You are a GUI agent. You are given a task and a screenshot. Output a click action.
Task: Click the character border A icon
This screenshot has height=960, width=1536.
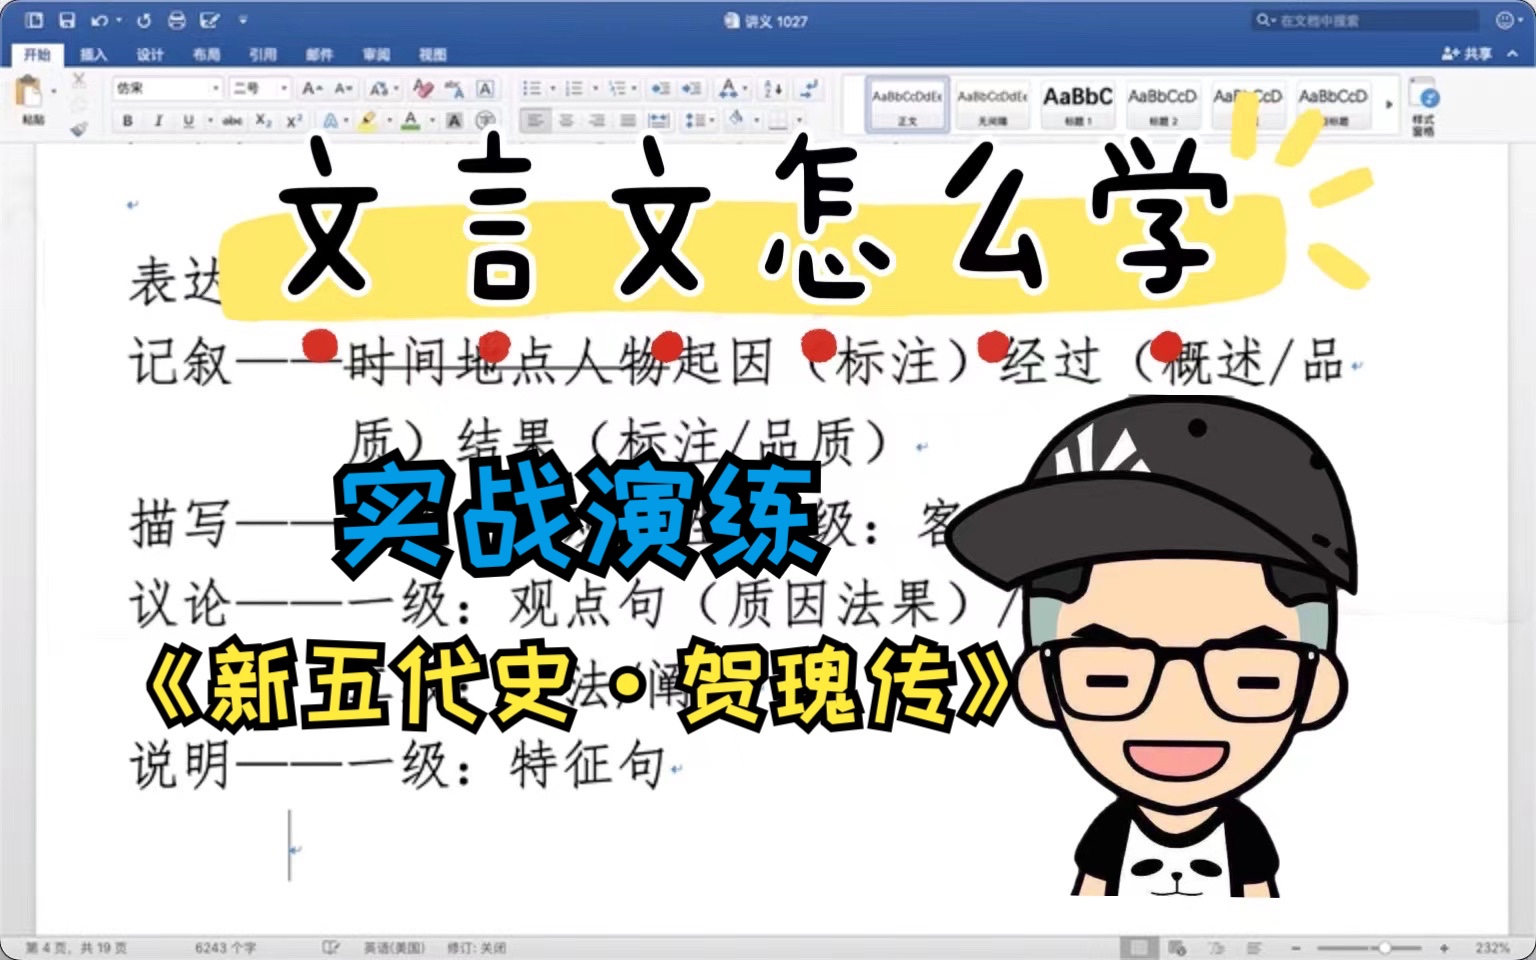(485, 88)
